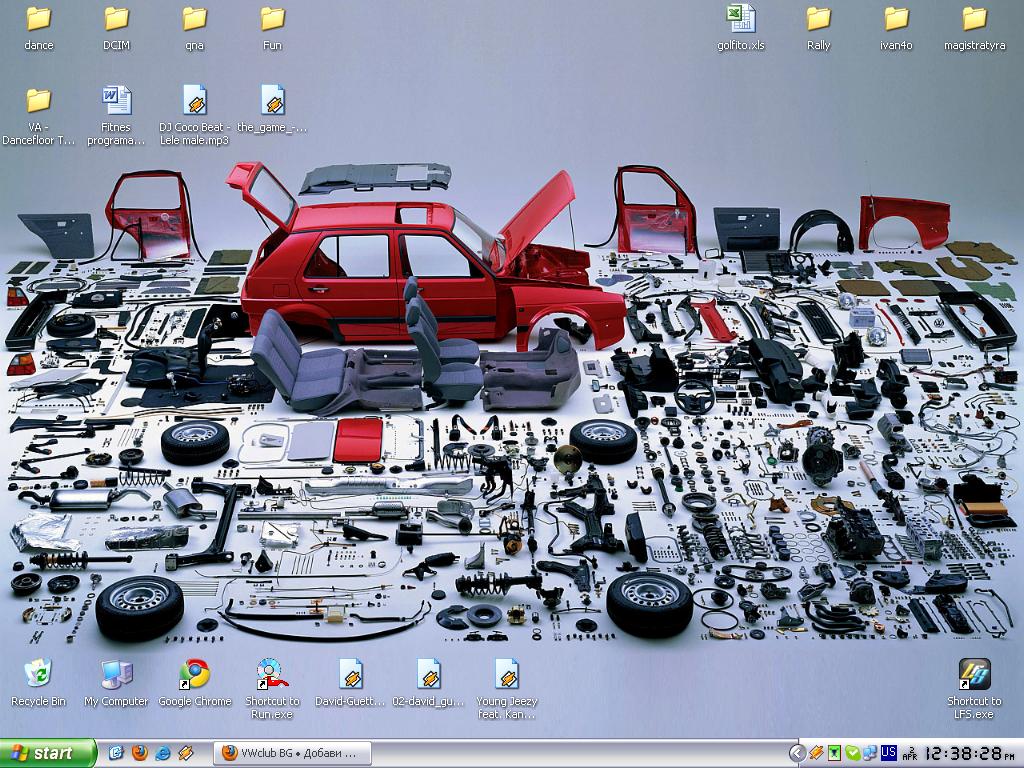1024x768 pixels.
Task: Select the DJ Coco Beat mp3 file
Action: tap(194, 100)
